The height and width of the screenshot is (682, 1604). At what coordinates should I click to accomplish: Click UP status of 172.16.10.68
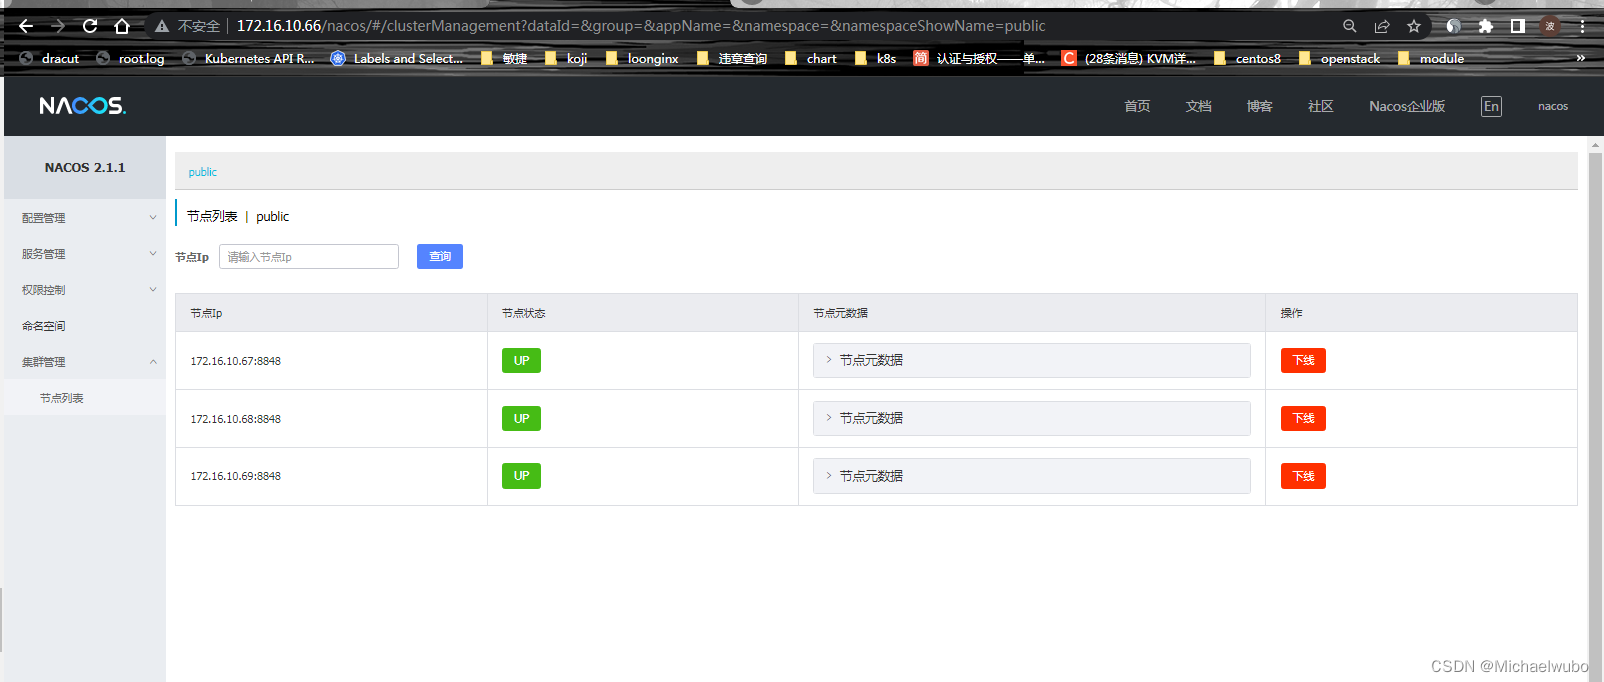(x=521, y=418)
